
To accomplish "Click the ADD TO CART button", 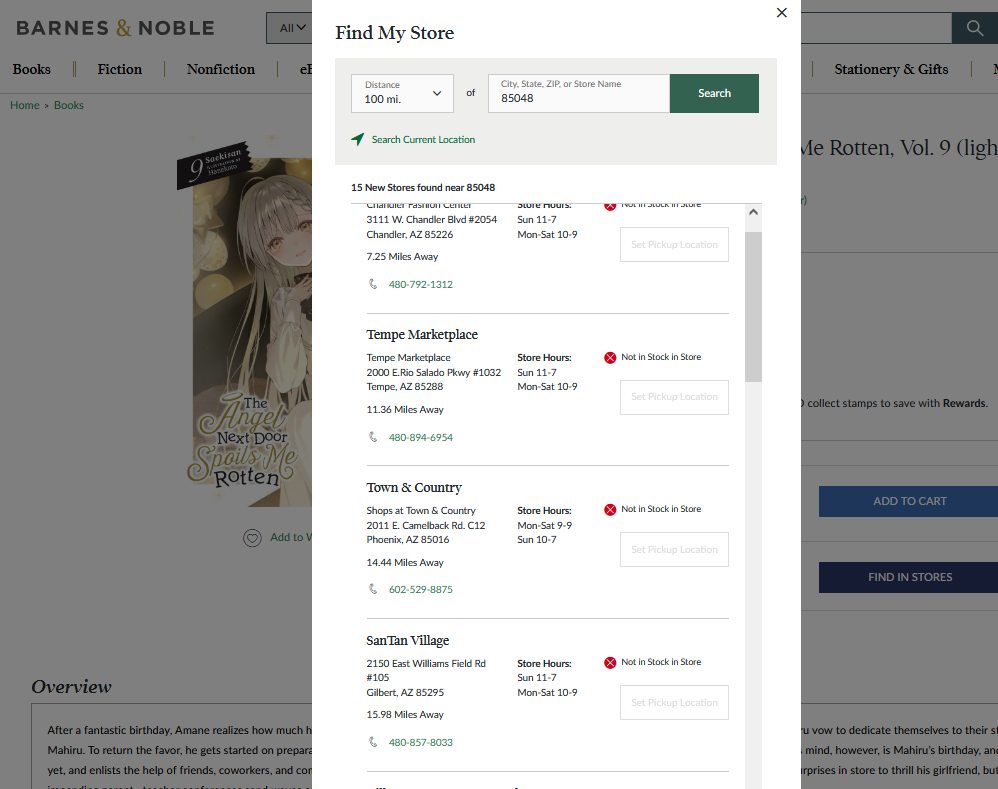I will pyautogui.click(x=908, y=501).
